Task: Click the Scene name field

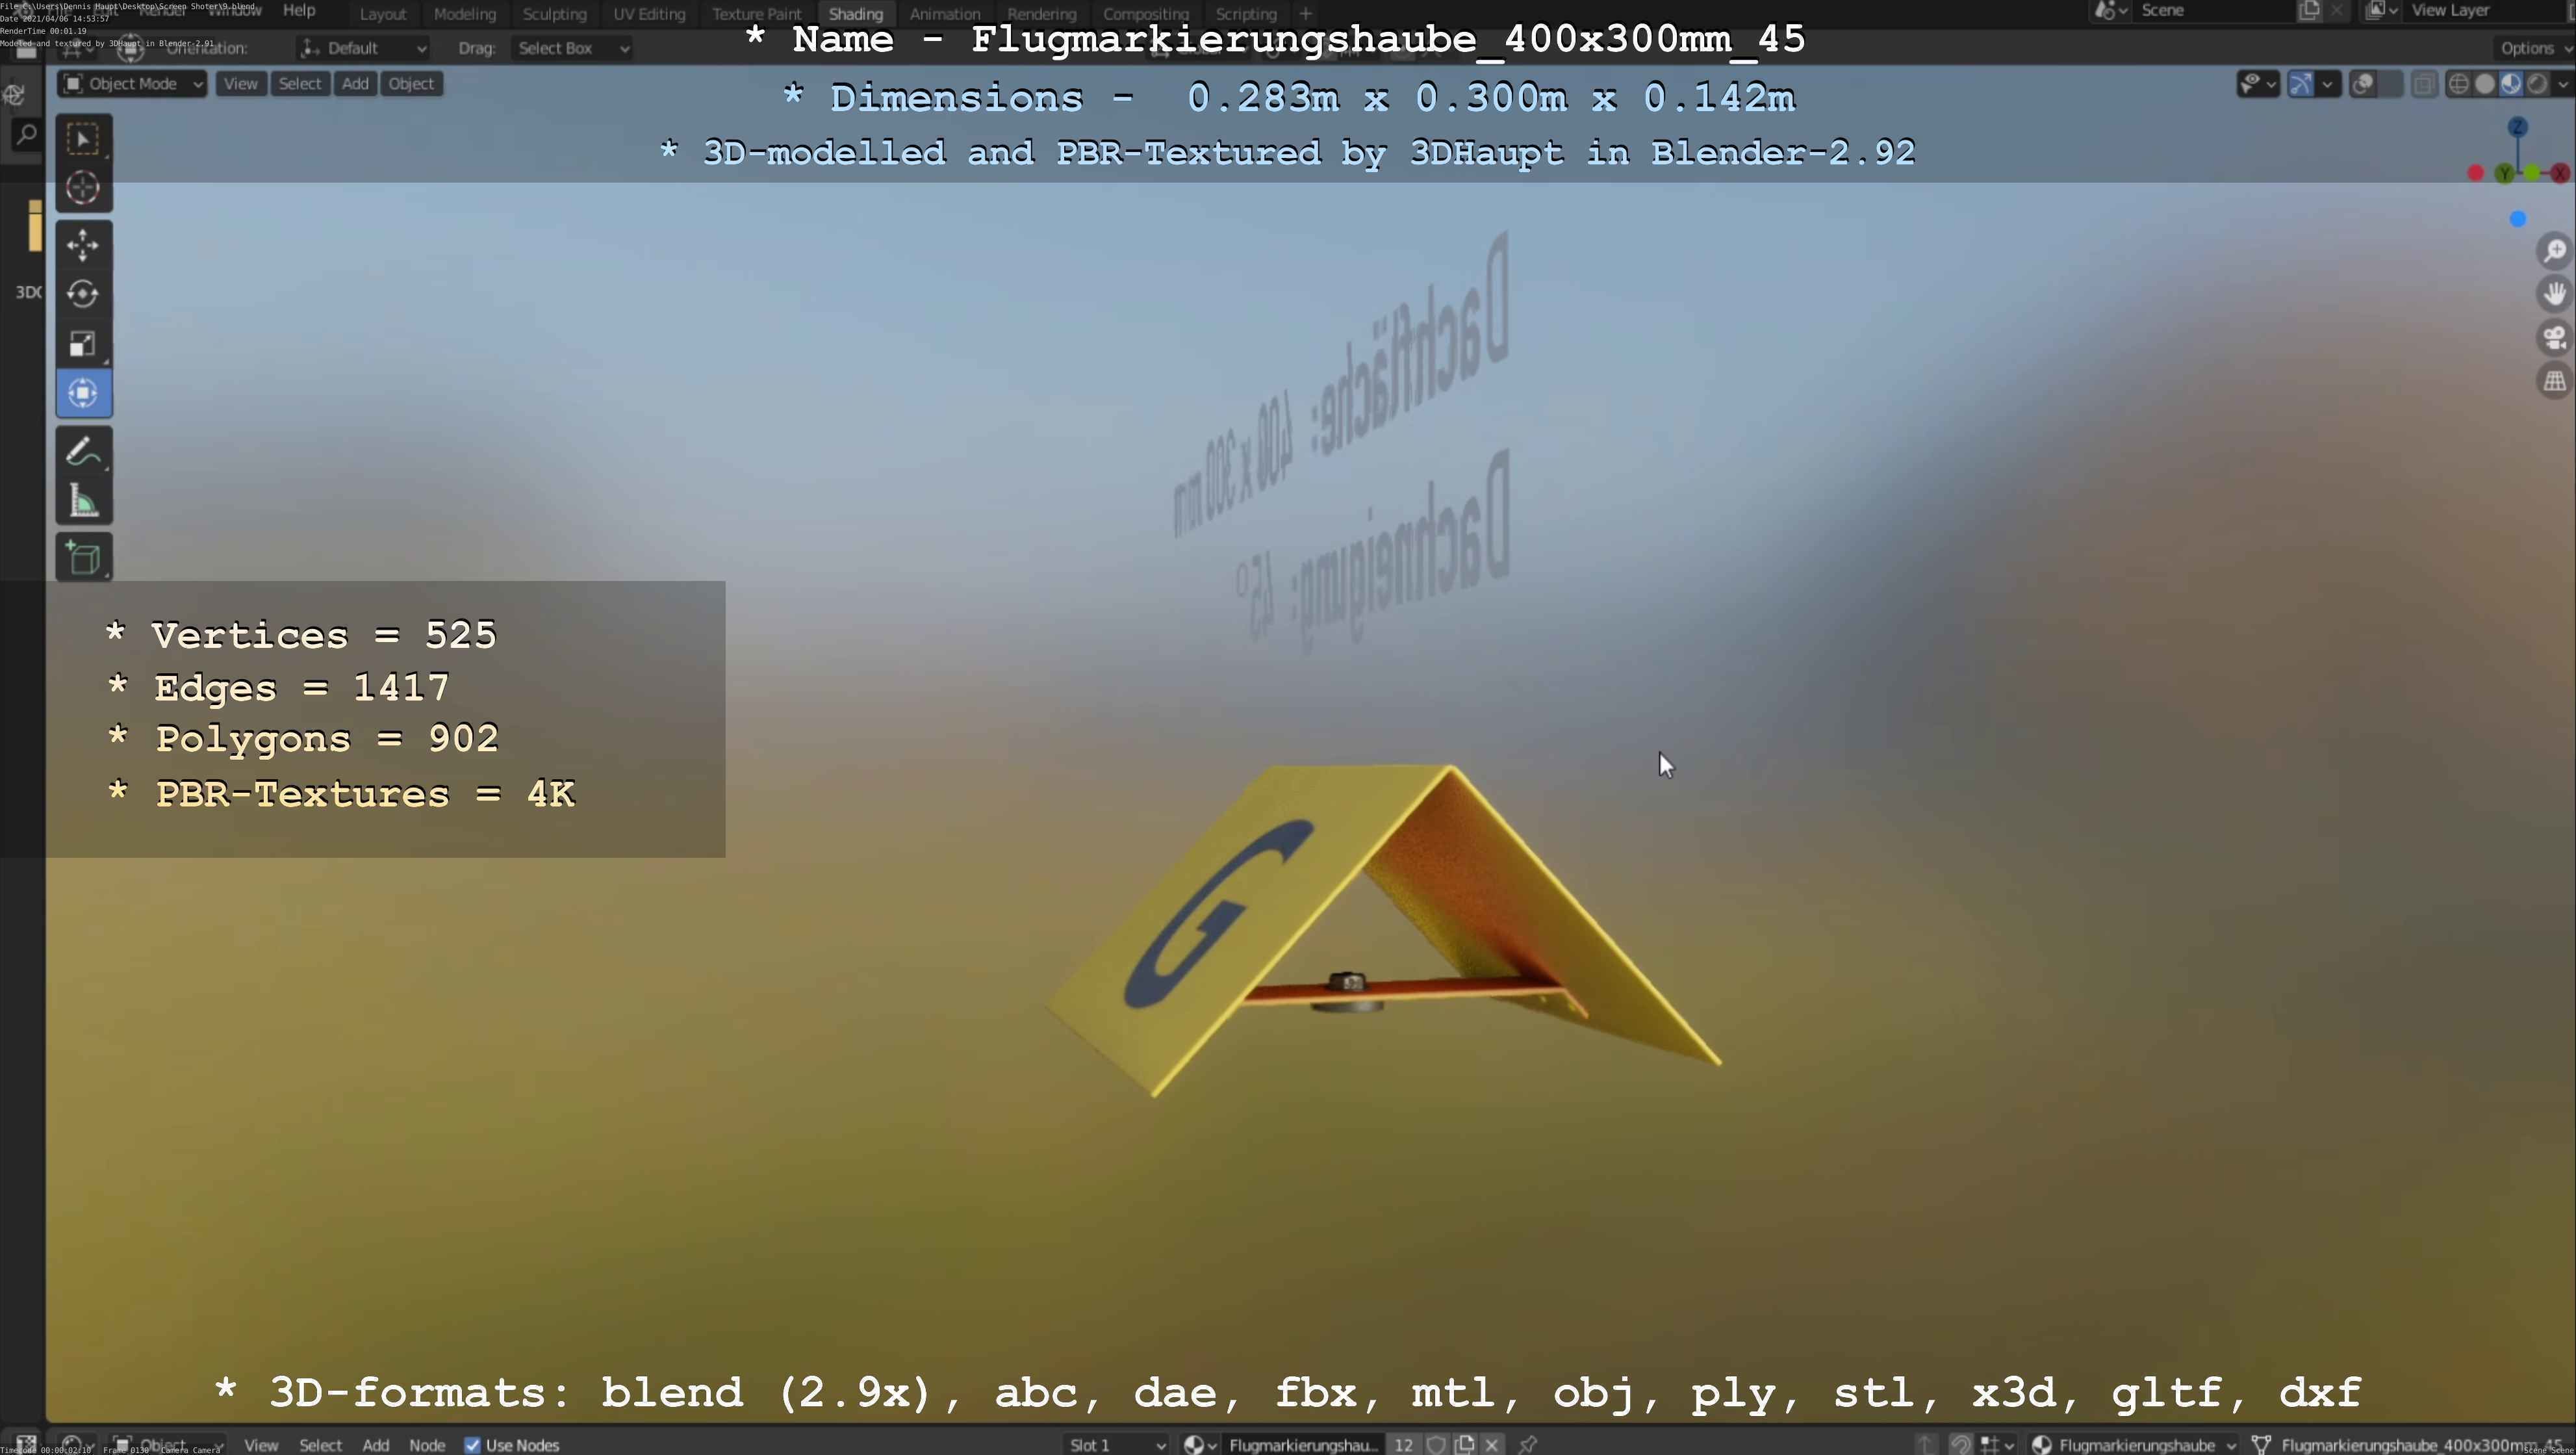Action: [x=2214, y=11]
